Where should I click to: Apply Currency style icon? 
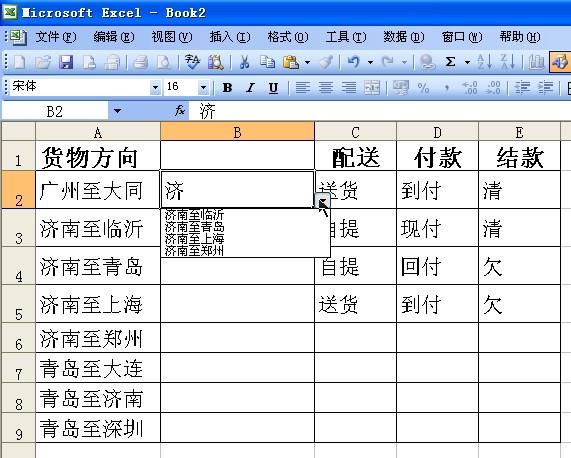[x=400, y=88]
